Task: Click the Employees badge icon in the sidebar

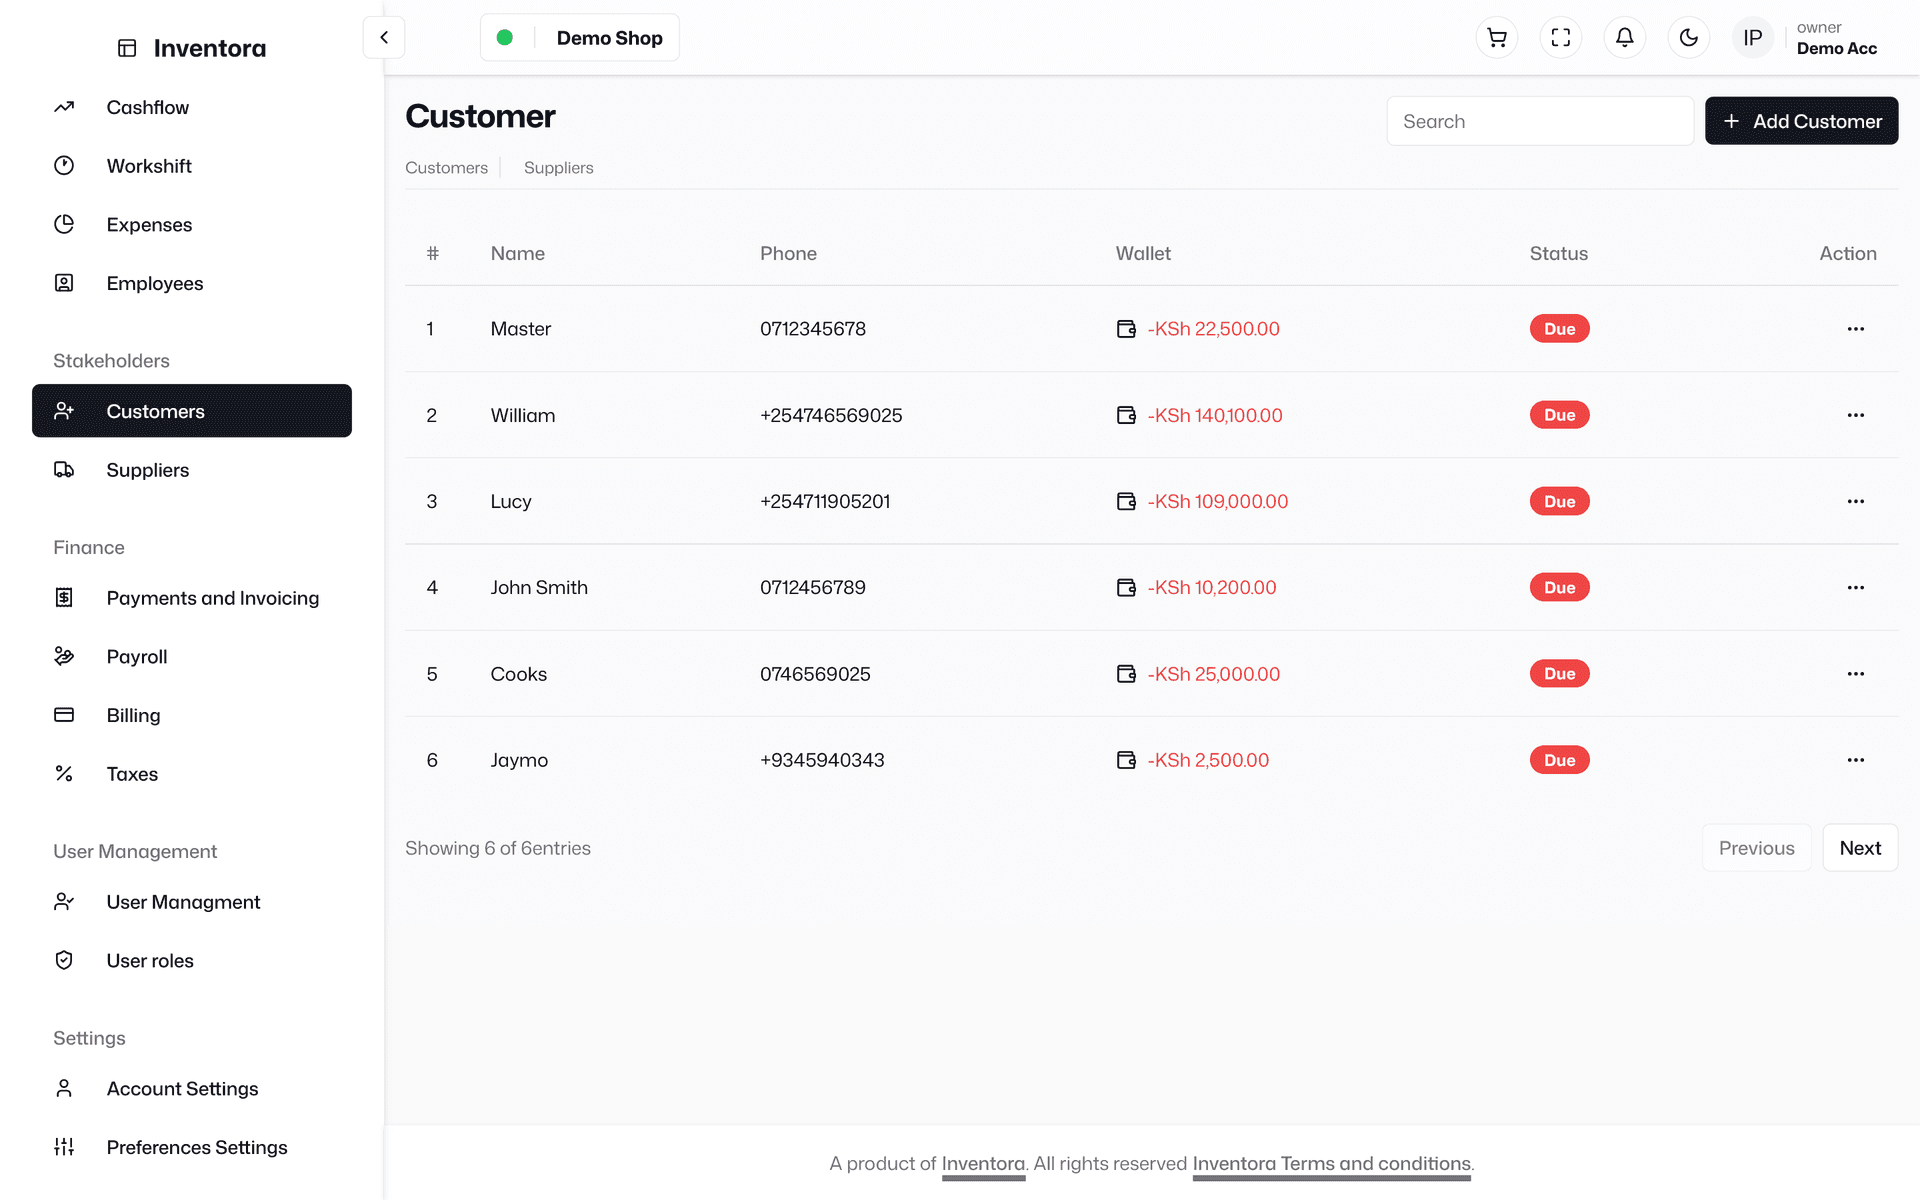Action: [x=64, y=283]
